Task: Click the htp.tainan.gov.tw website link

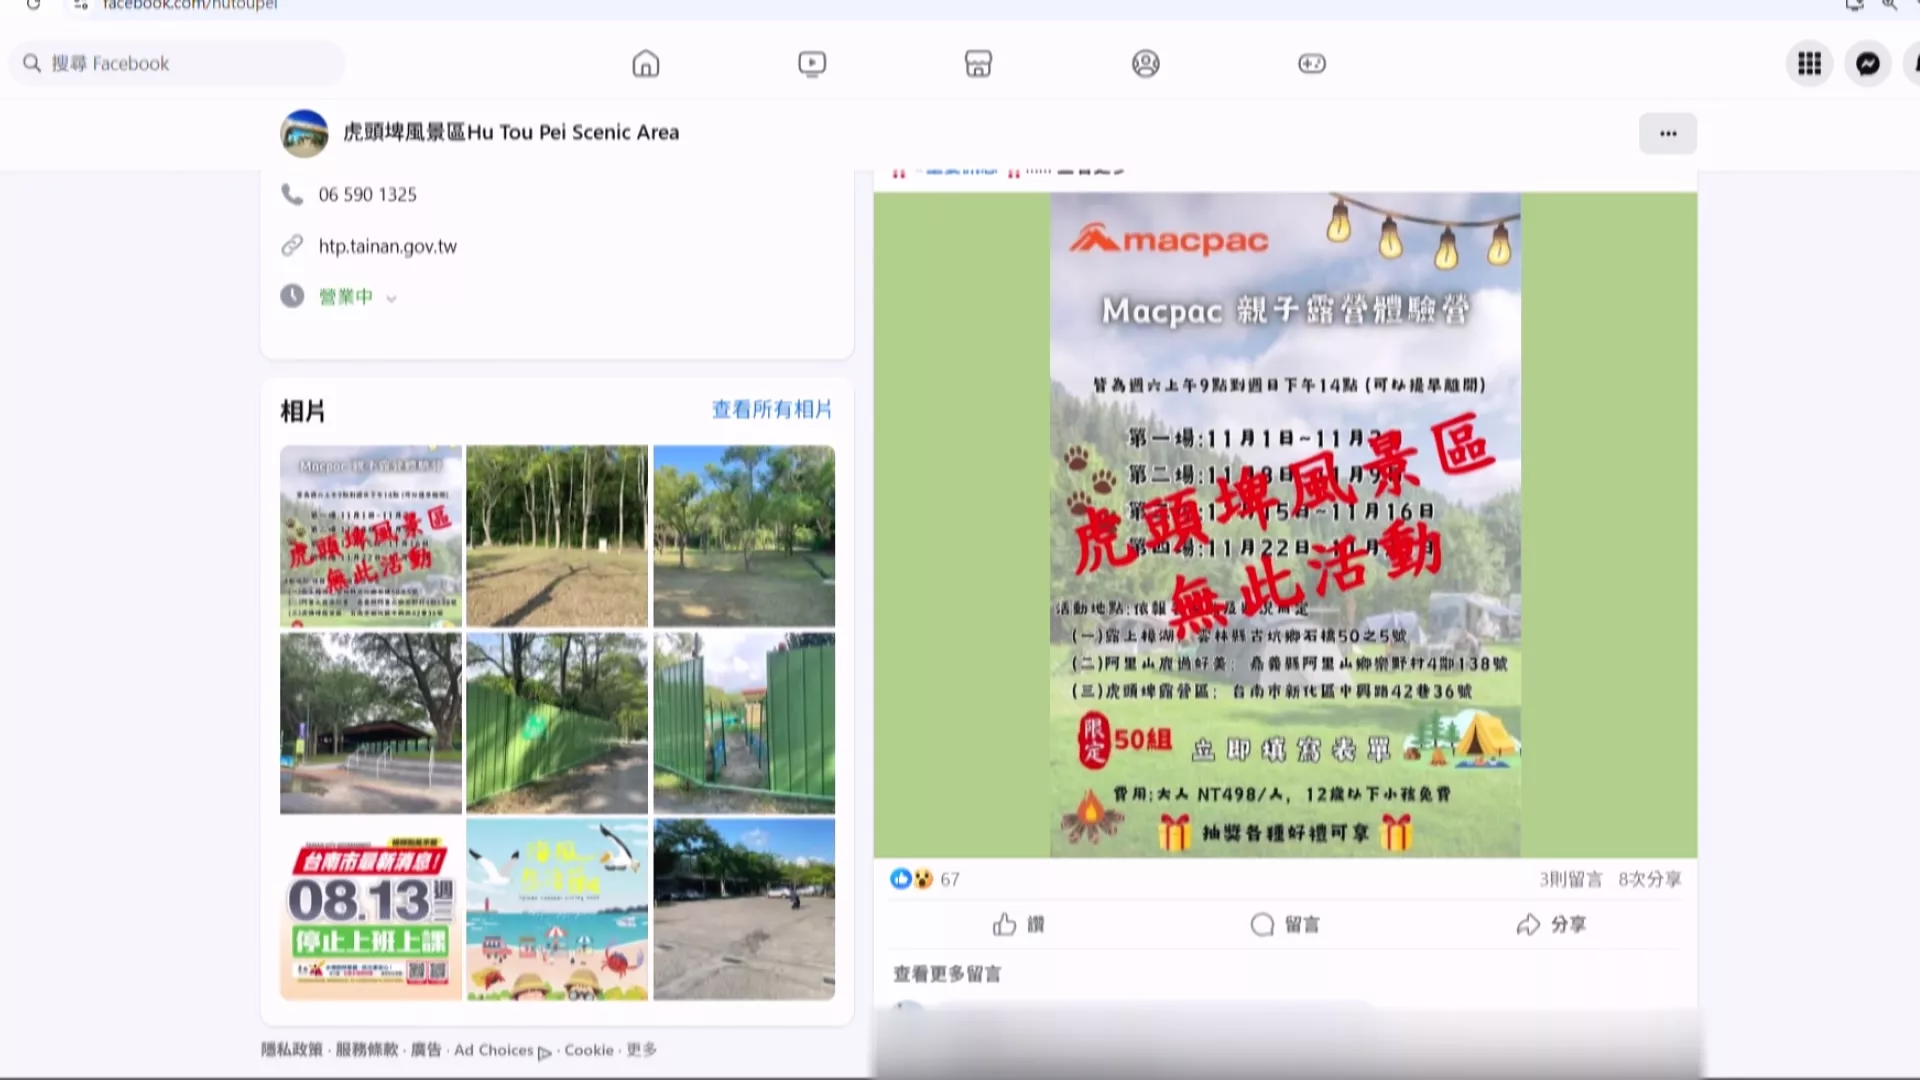Action: (387, 246)
